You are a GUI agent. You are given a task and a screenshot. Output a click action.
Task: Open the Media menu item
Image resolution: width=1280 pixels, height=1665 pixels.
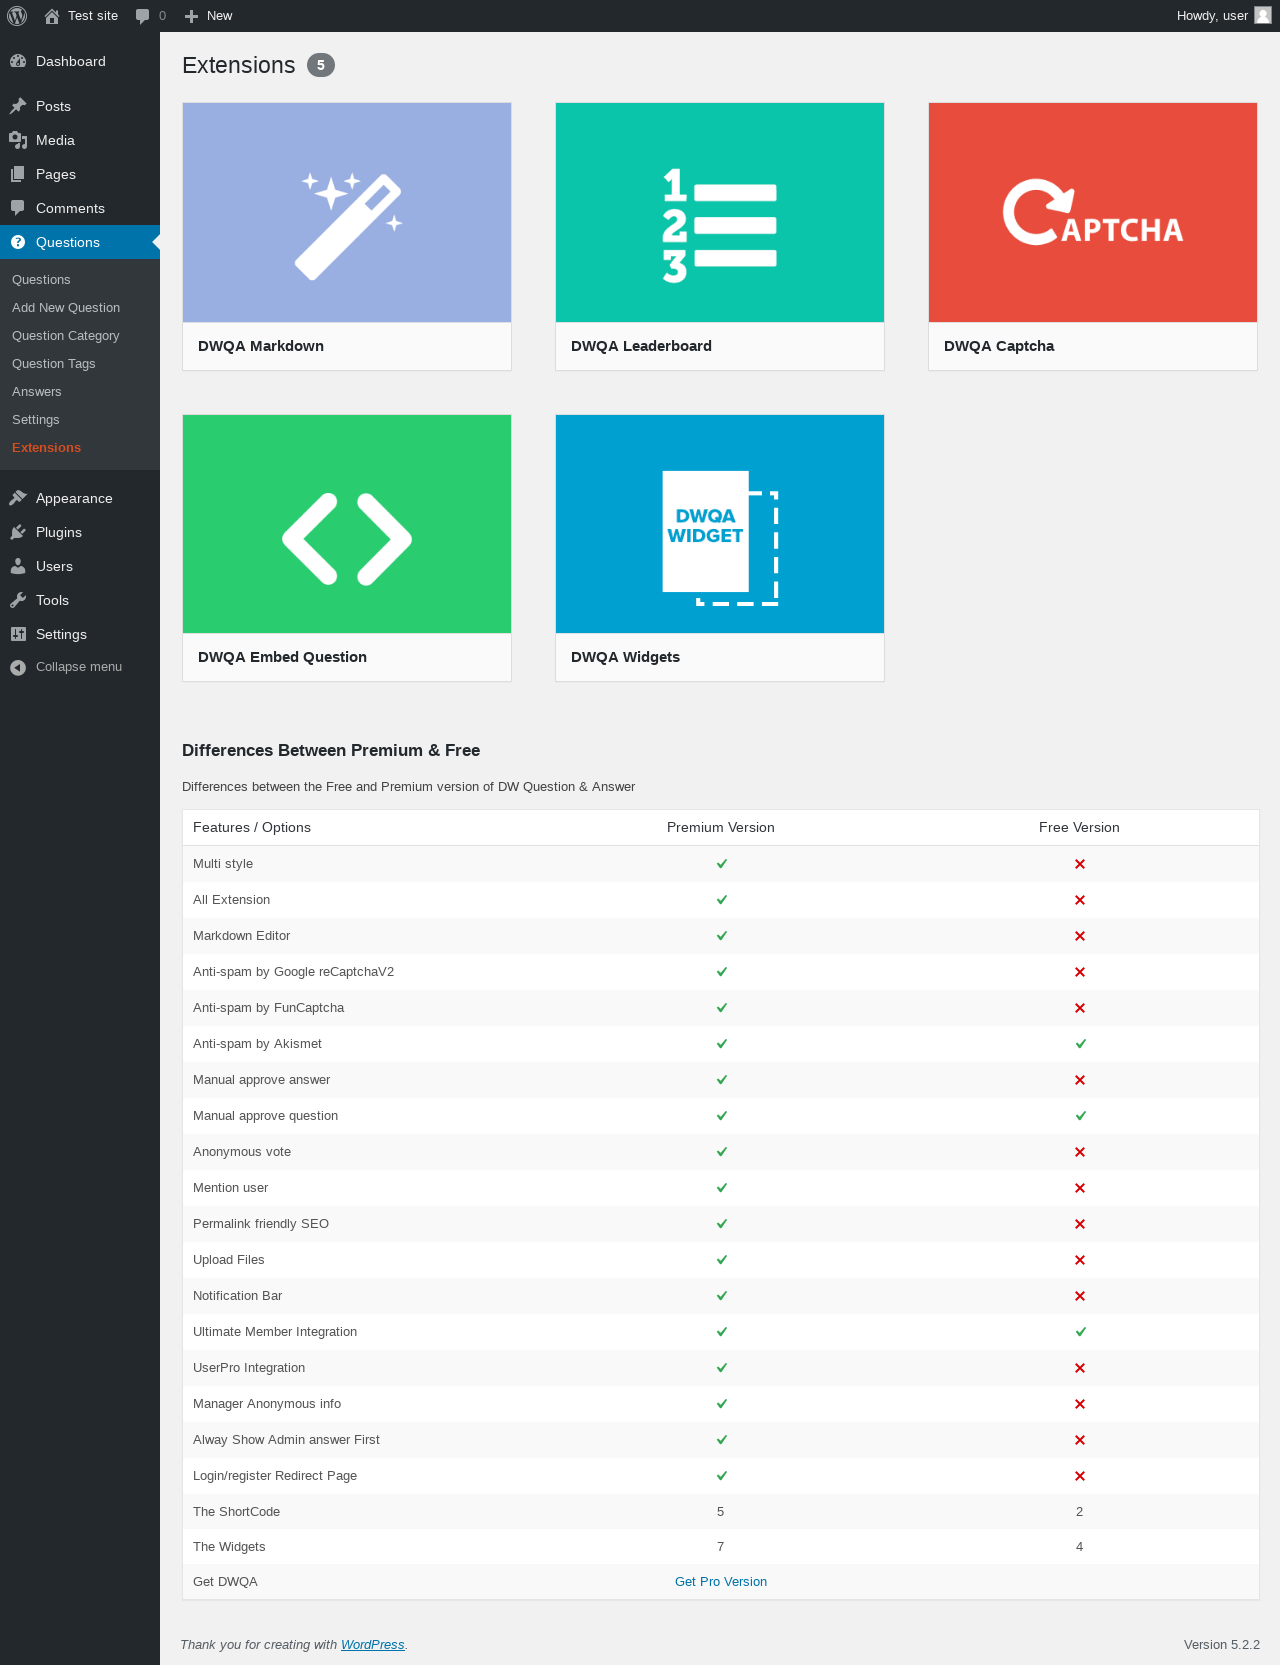[x=80, y=140]
